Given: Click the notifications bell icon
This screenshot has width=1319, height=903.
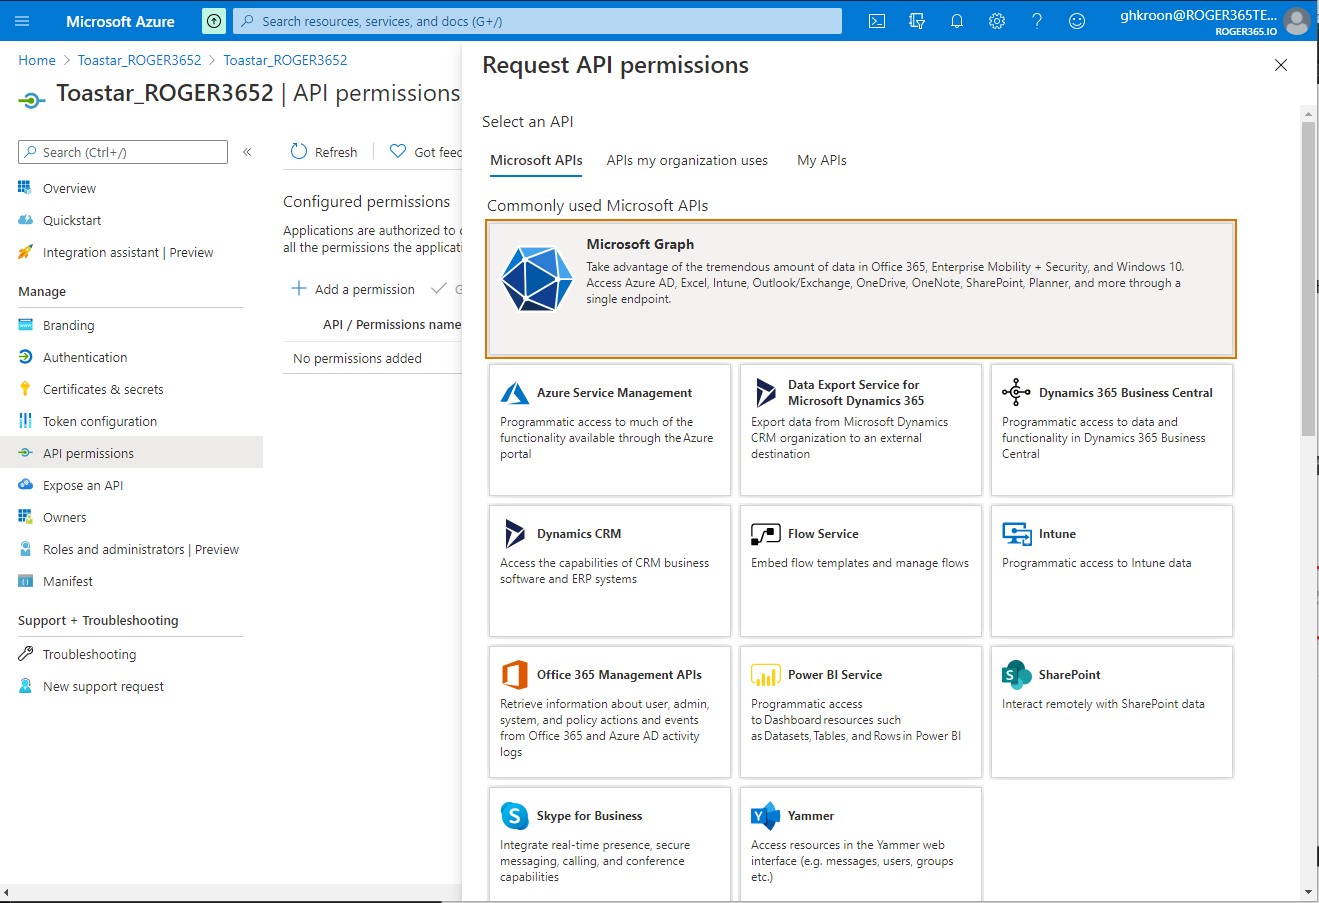Looking at the screenshot, I should pyautogui.click(x=957, y=21).
